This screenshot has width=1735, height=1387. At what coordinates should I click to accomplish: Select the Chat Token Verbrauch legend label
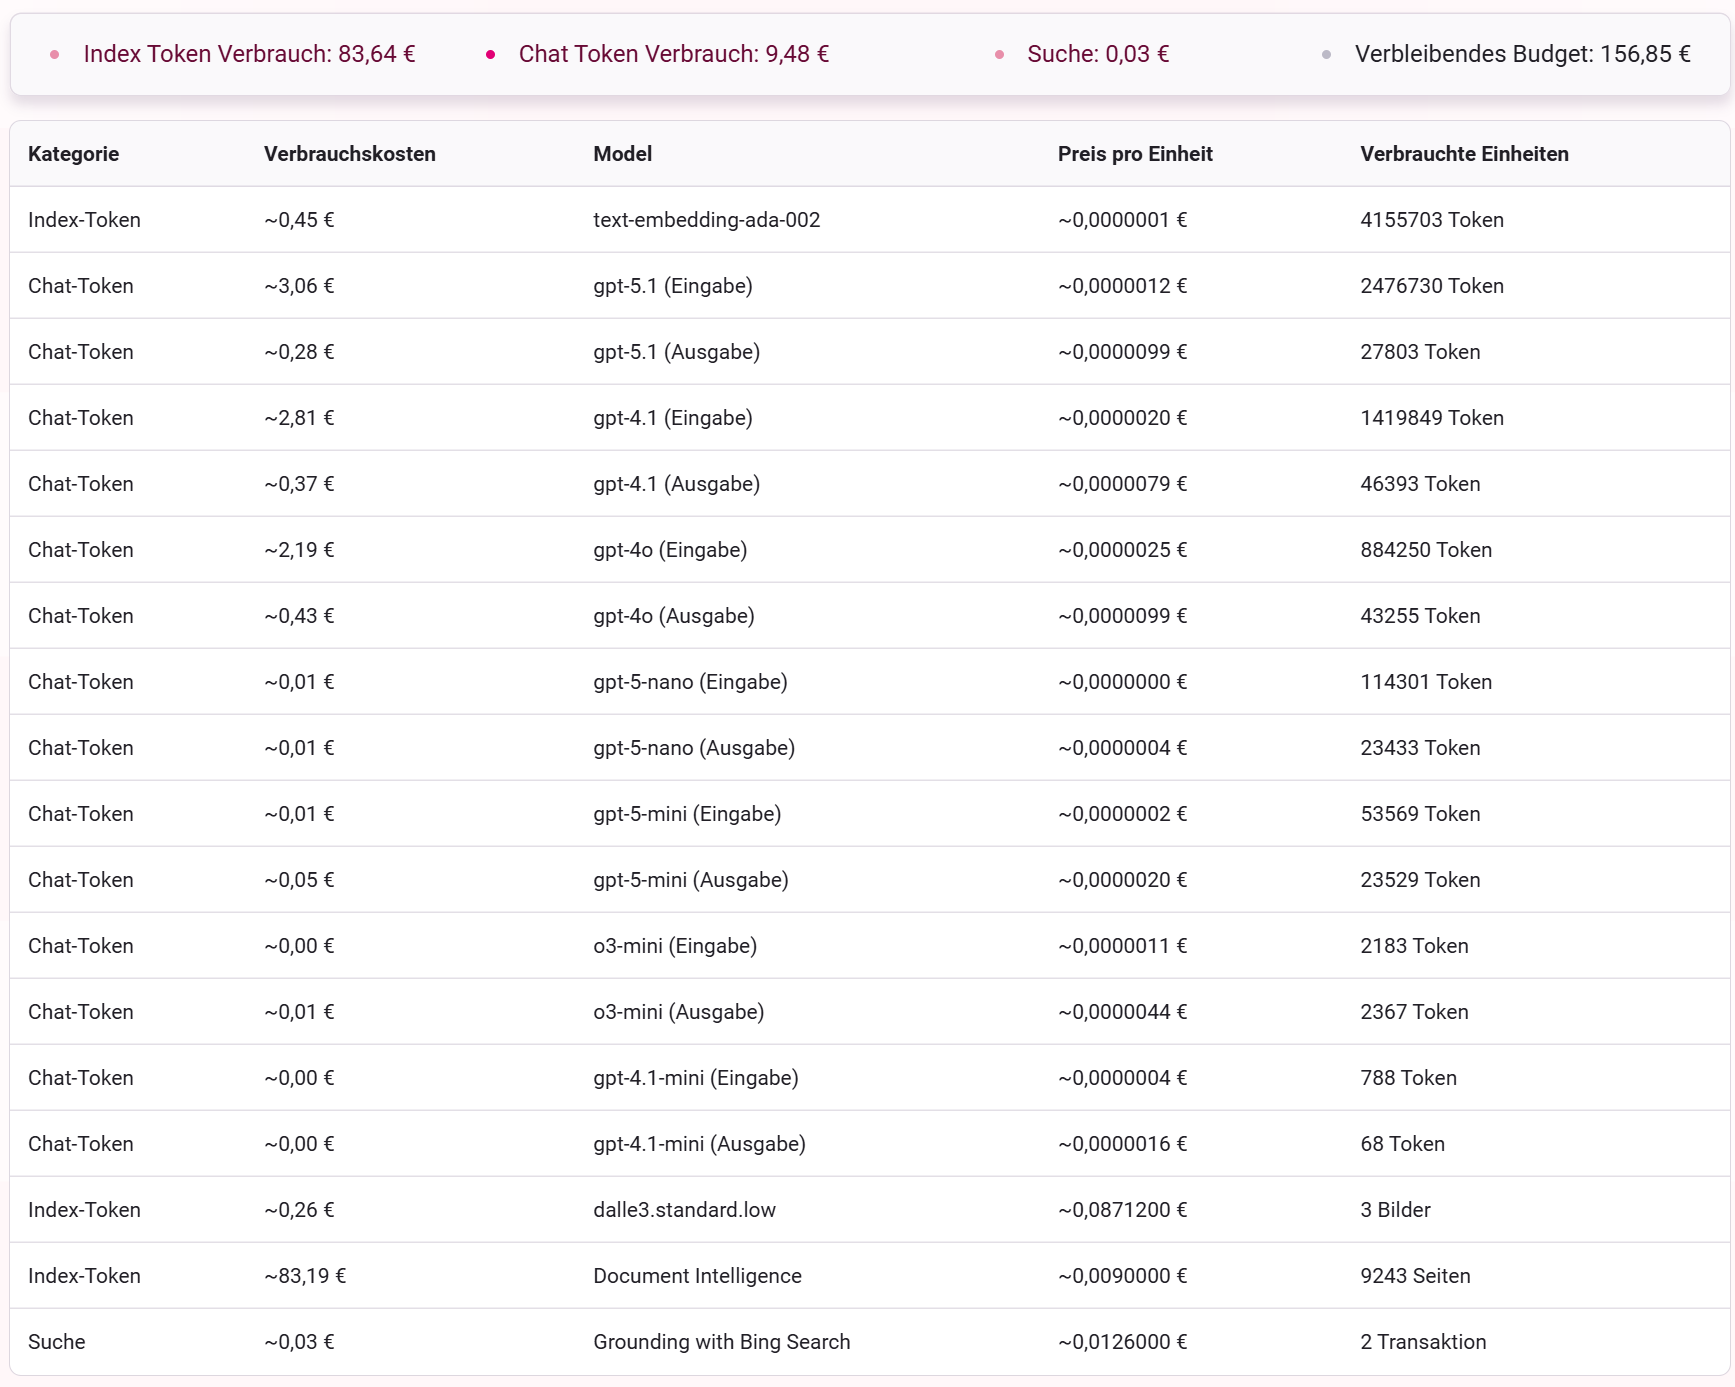[674, 54]
